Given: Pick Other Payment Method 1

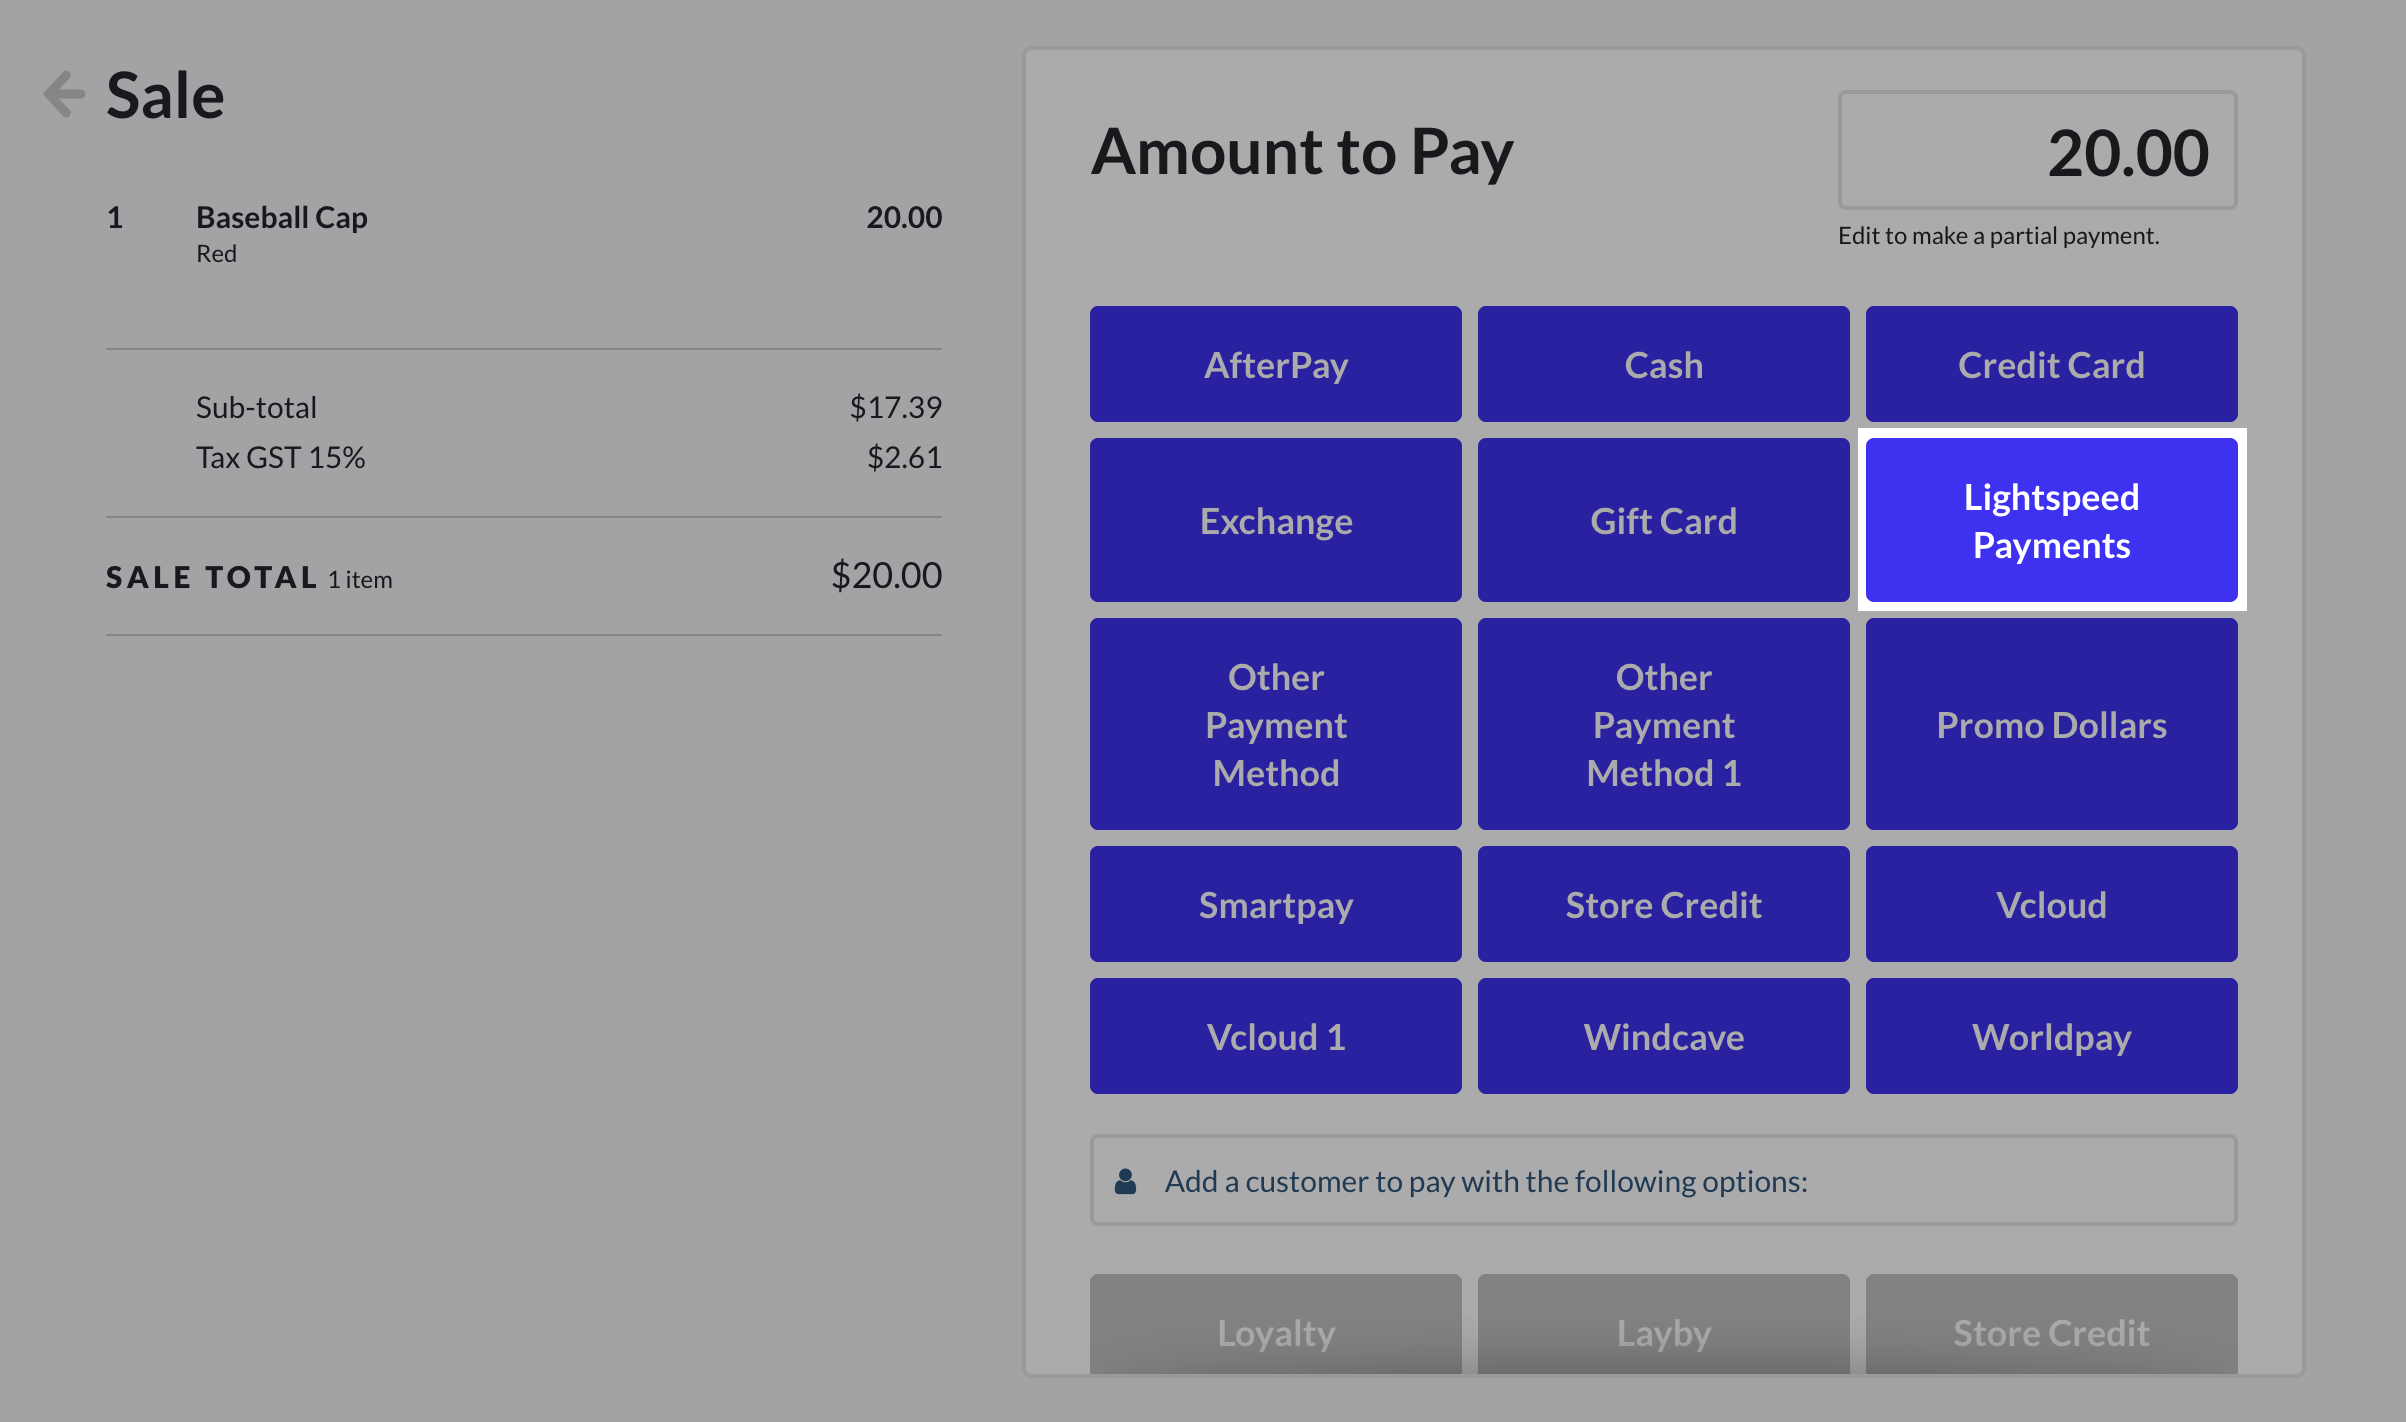Looking at the screenshot, I should (1663, 724).
